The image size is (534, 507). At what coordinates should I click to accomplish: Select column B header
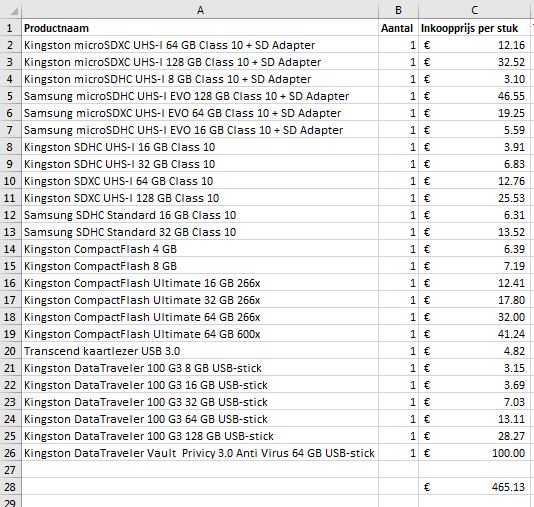398,10
